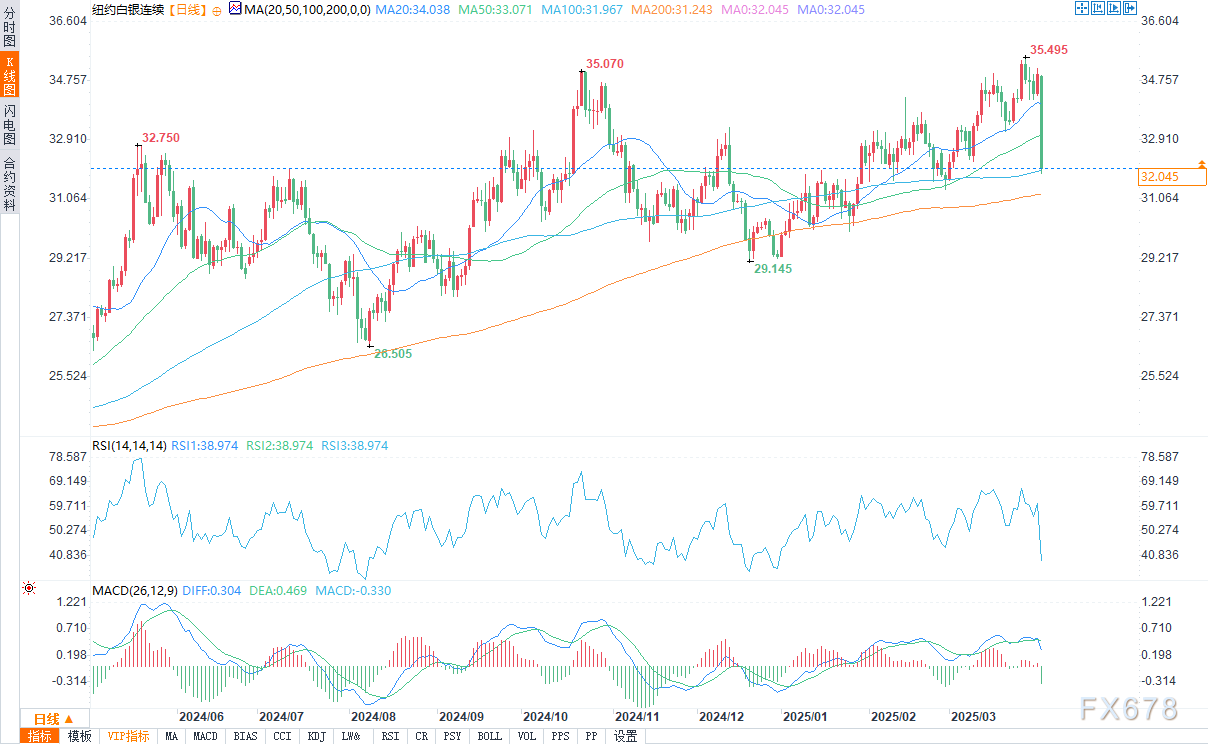Click the VIP指标 button

128,736
